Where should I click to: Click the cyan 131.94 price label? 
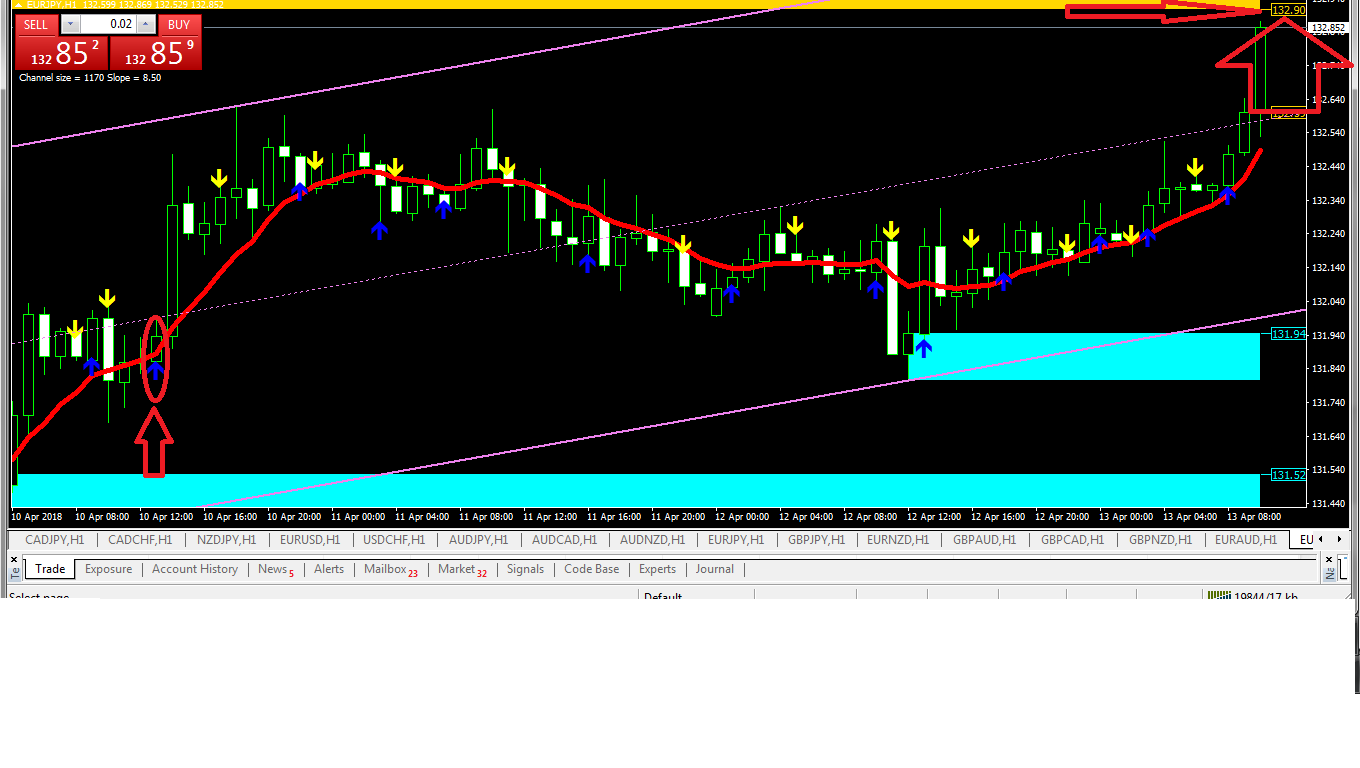[x=1288, y=334]
